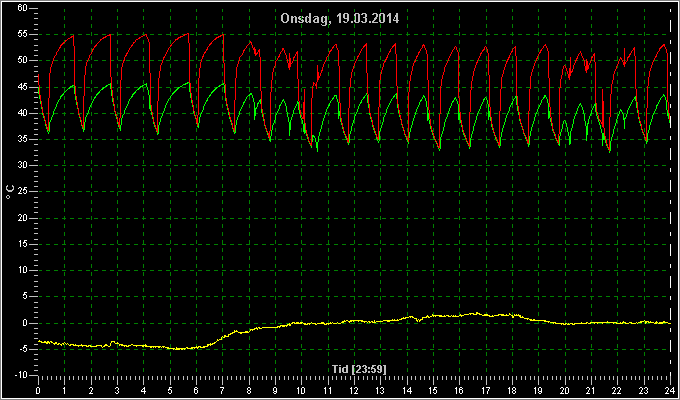680x400 pixels.
Task: Click the °C axis label
Action: coord(10,191)
